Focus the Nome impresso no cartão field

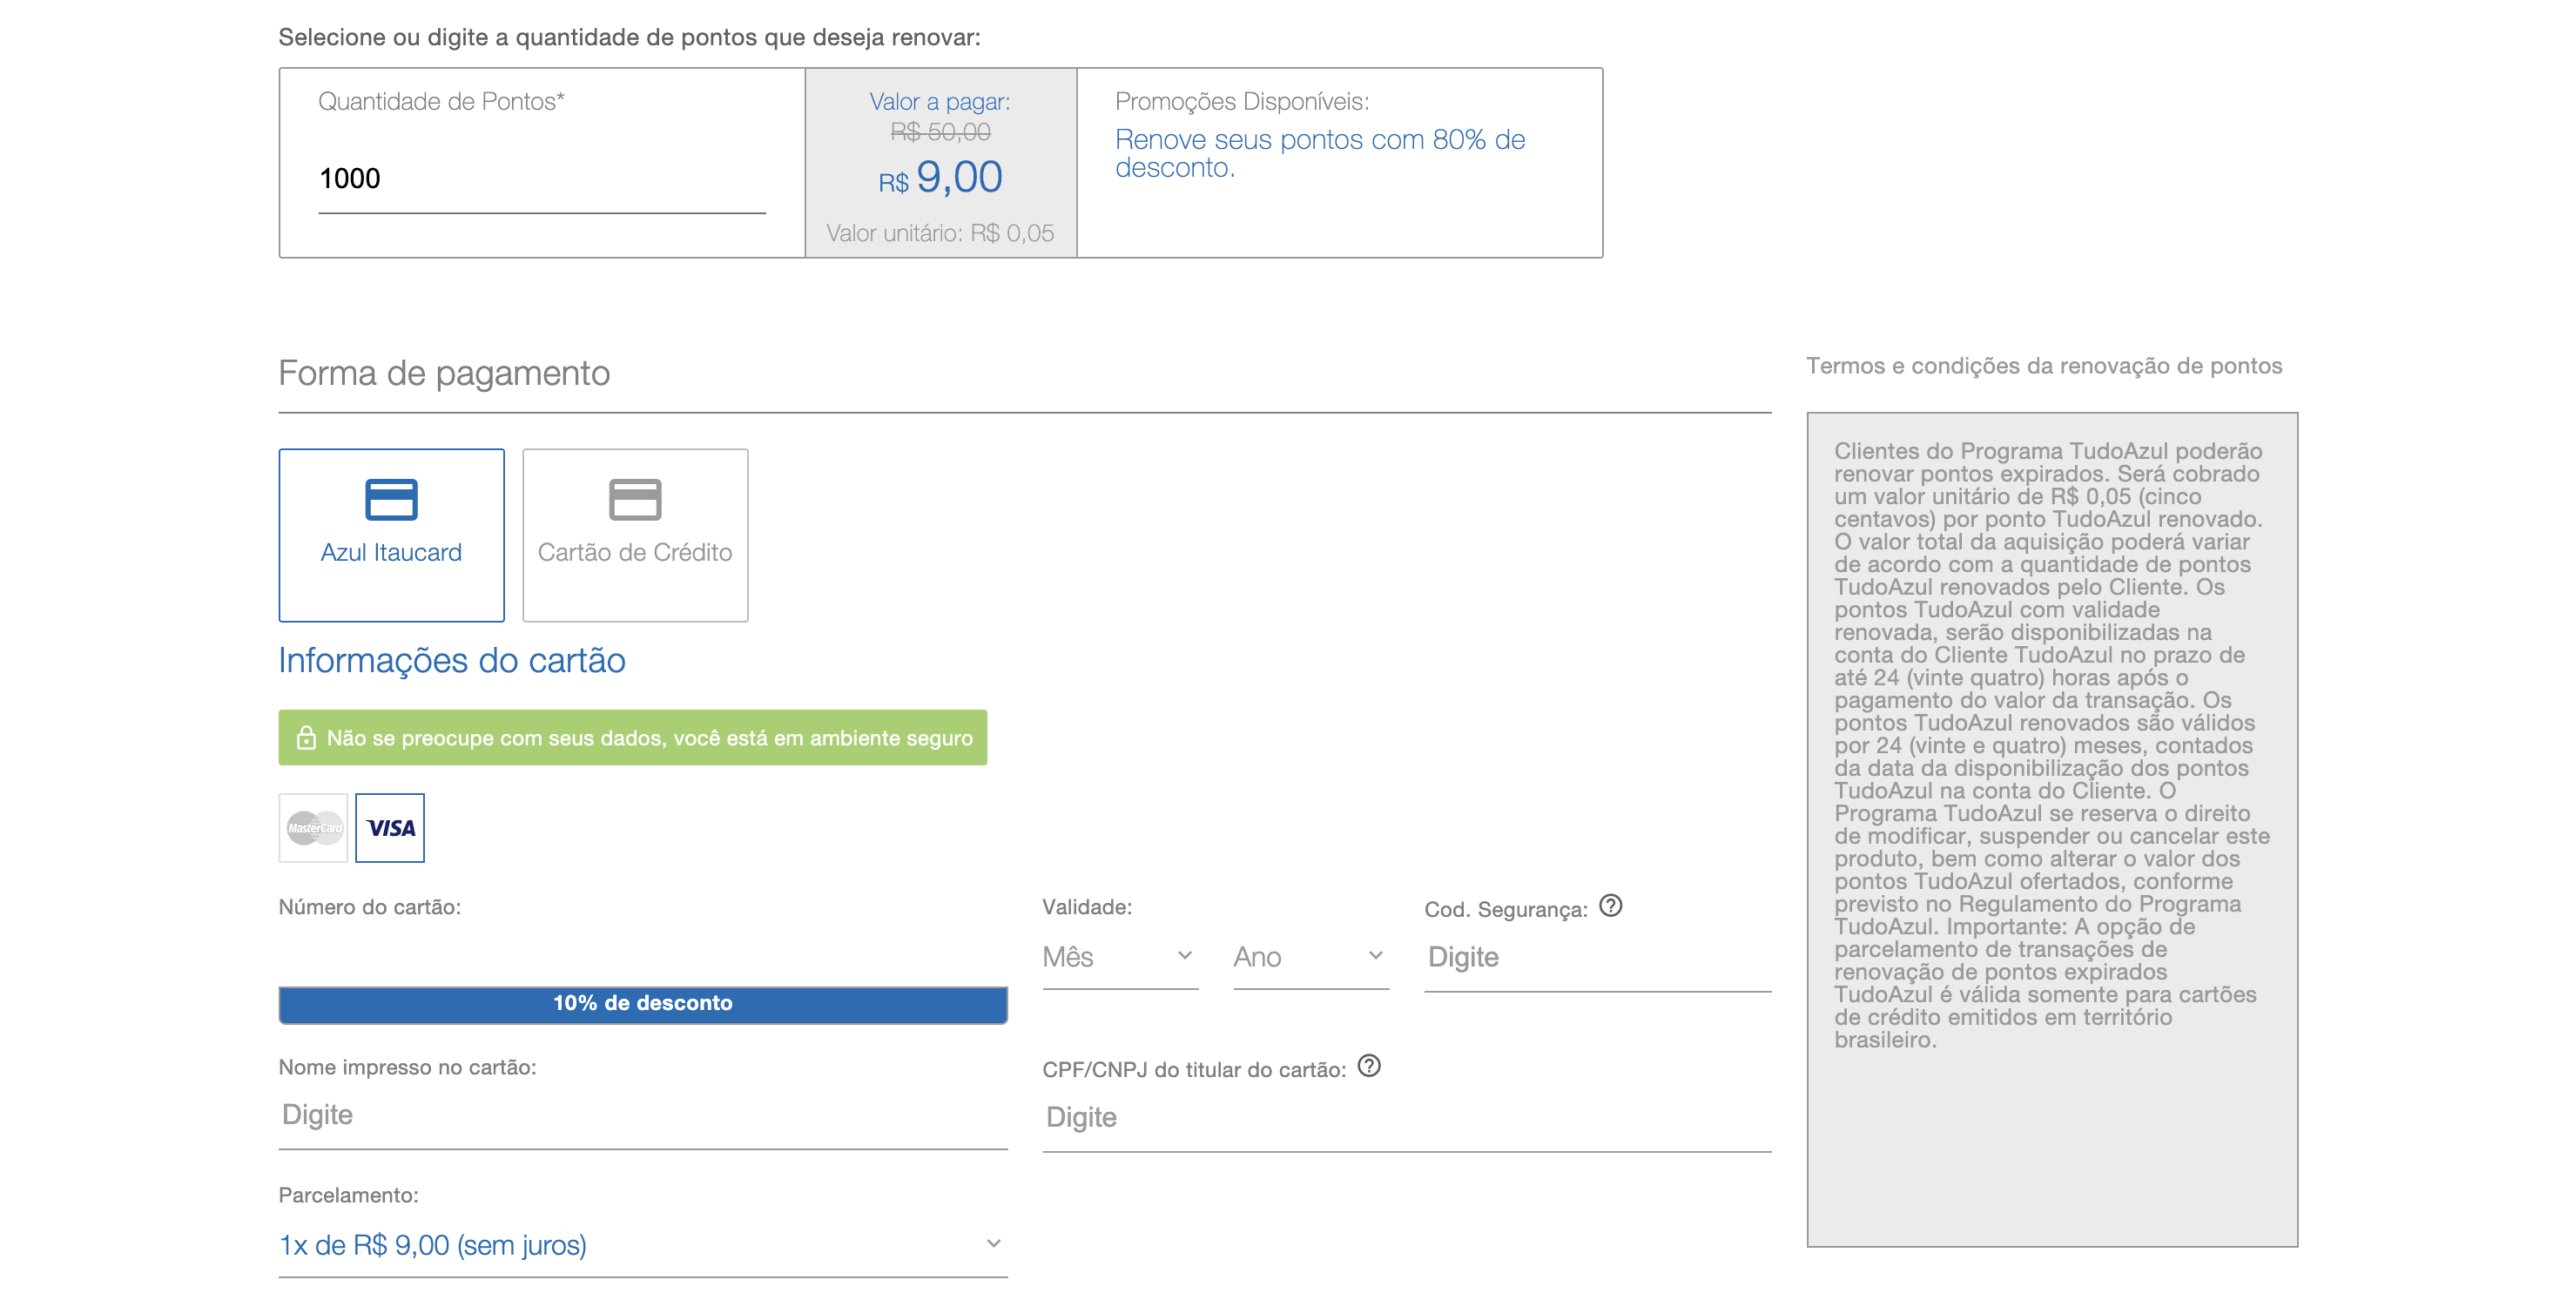(642, 1115)
